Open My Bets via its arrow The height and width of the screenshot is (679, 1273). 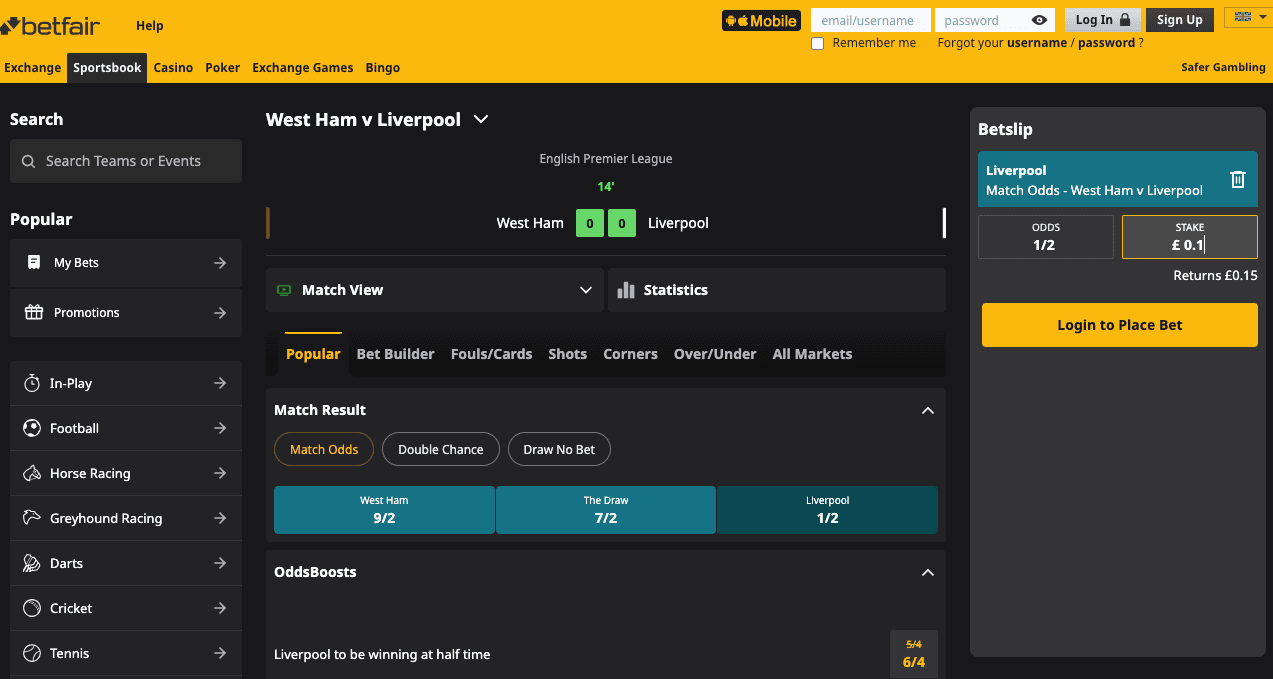(220, 262)
